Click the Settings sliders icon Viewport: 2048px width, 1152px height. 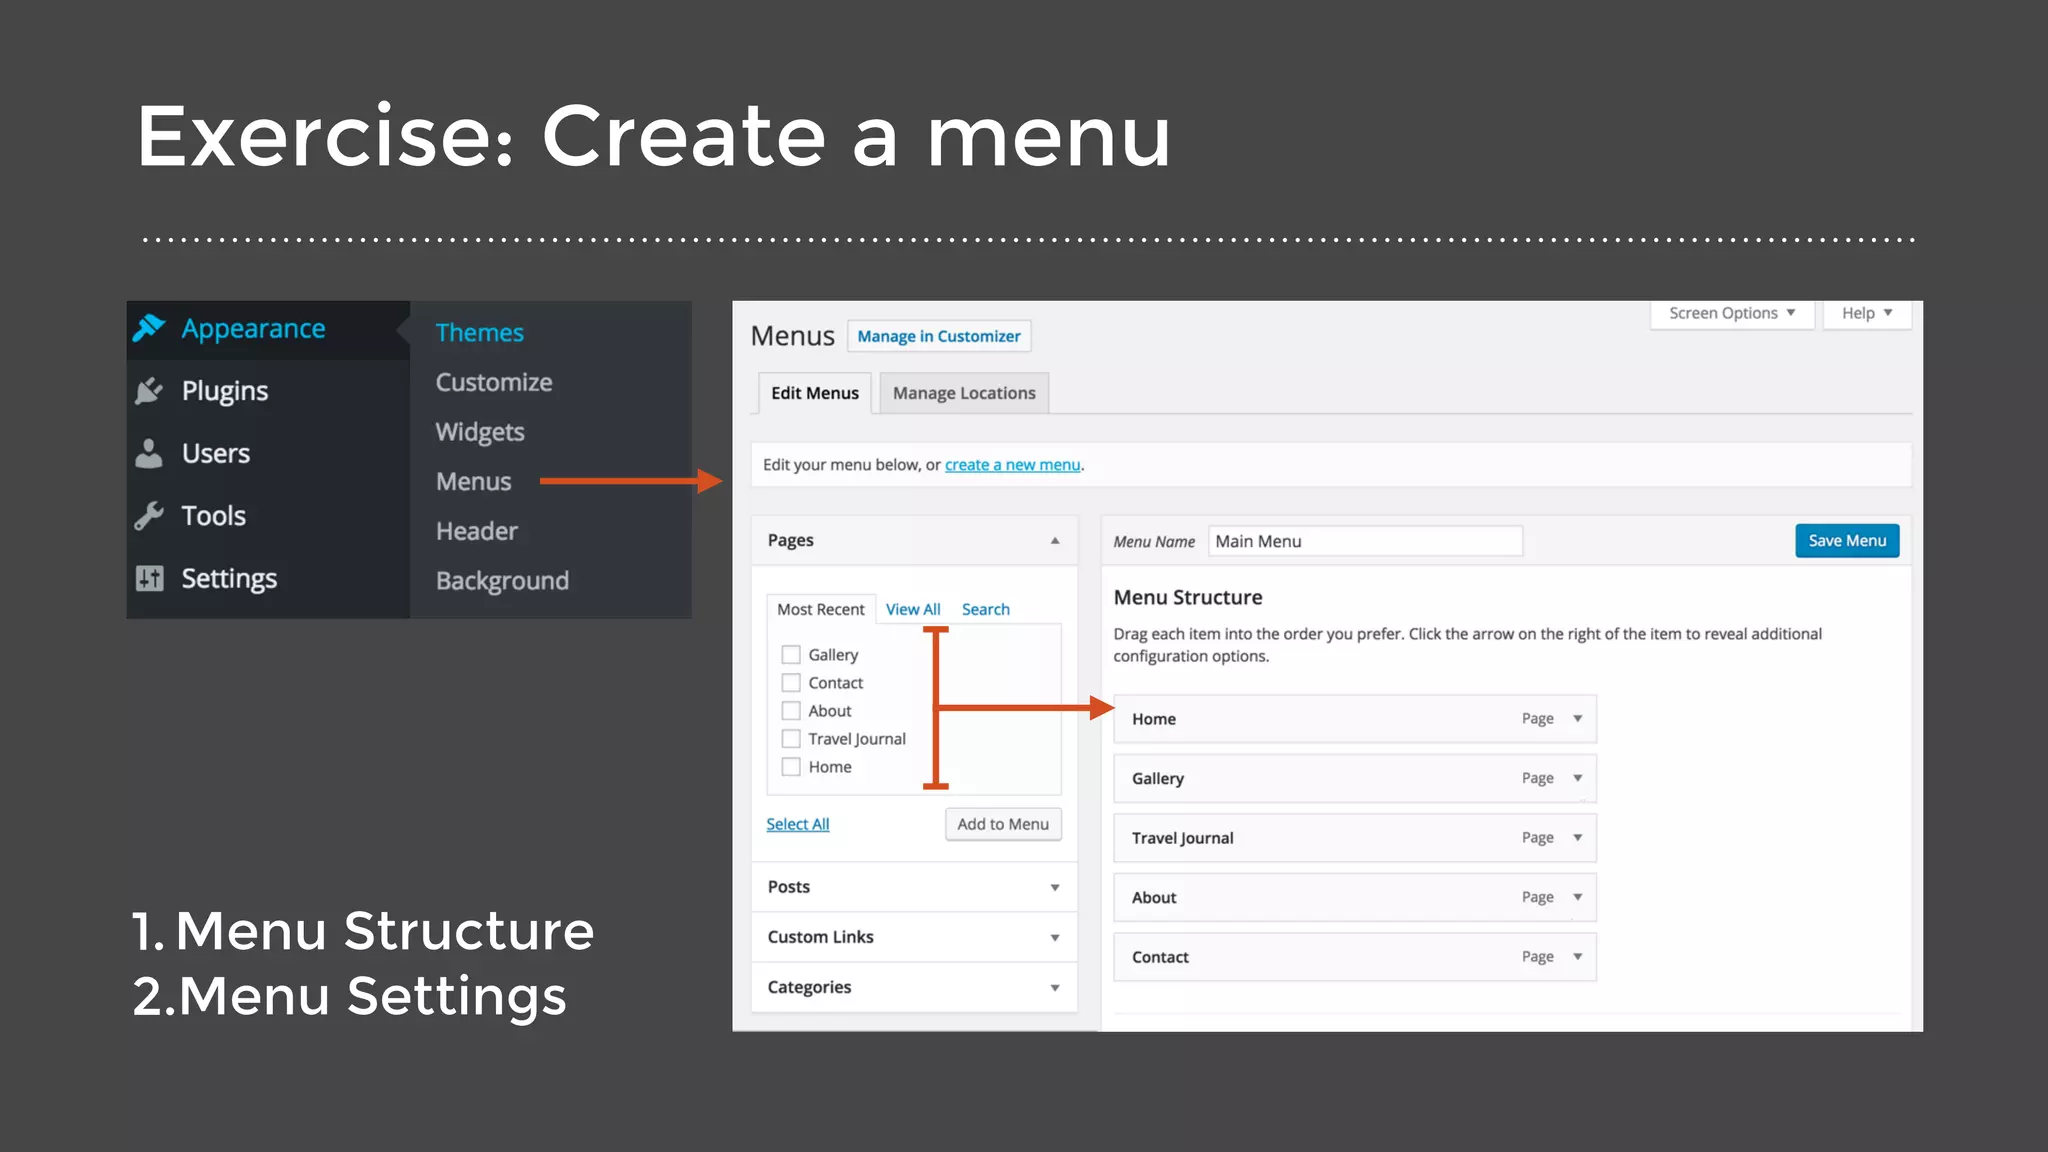(x=149, y=578)
